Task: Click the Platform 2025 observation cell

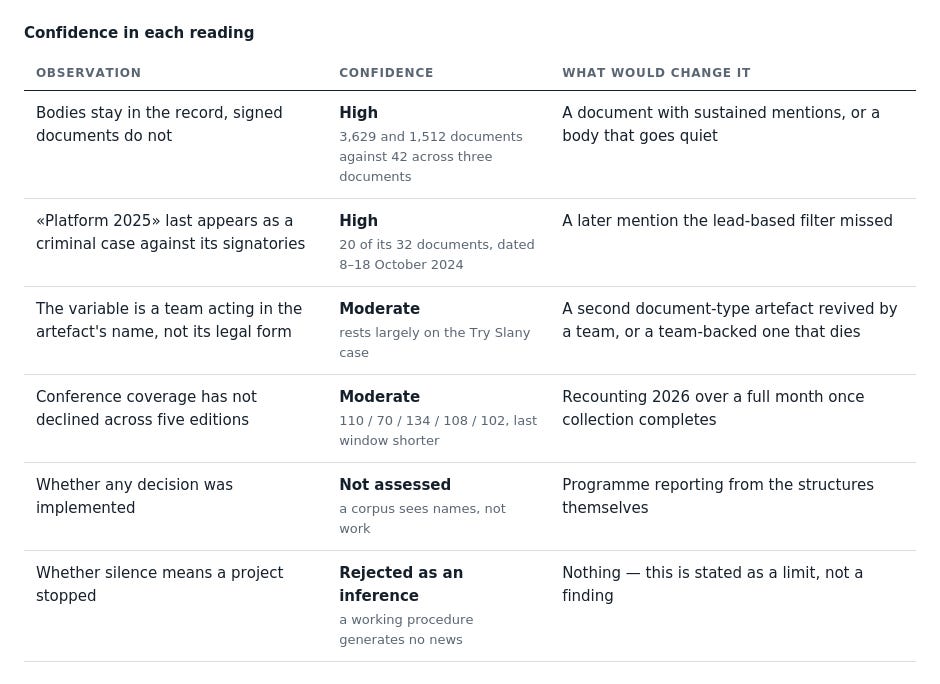Action: click(170, 232)
